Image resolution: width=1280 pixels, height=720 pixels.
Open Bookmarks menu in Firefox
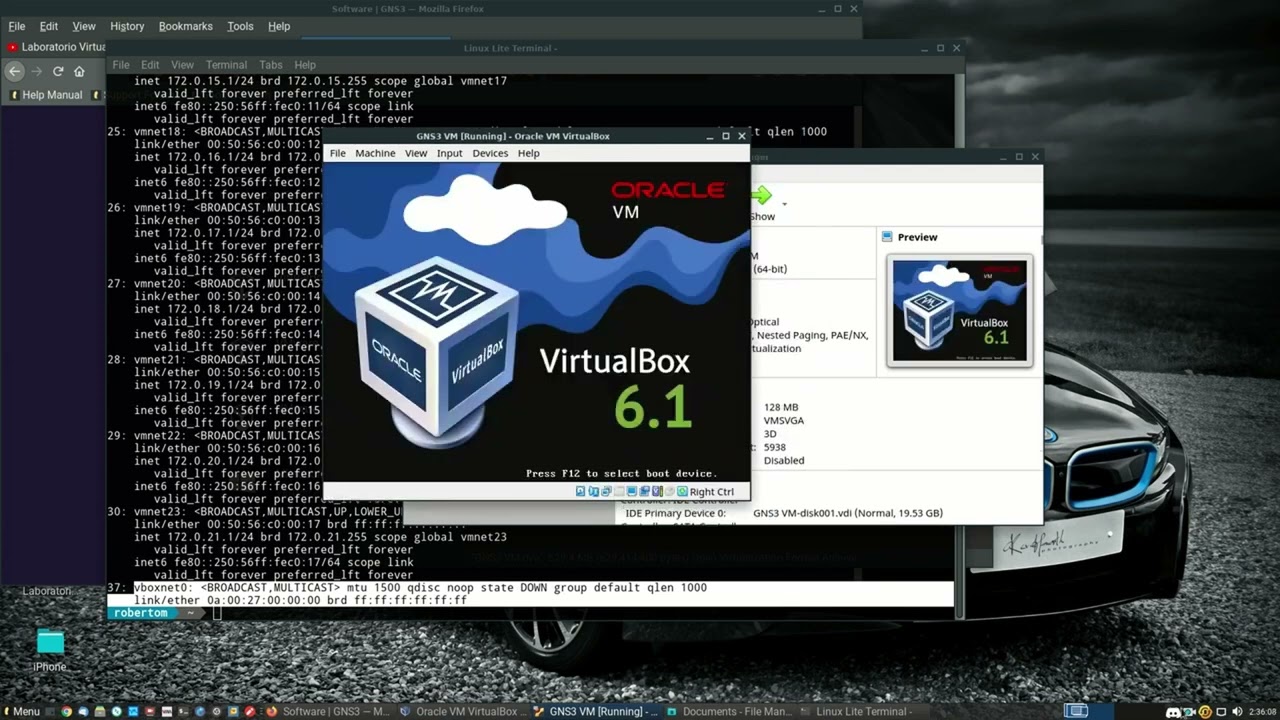pyautogui.click(x=186, y=26)
